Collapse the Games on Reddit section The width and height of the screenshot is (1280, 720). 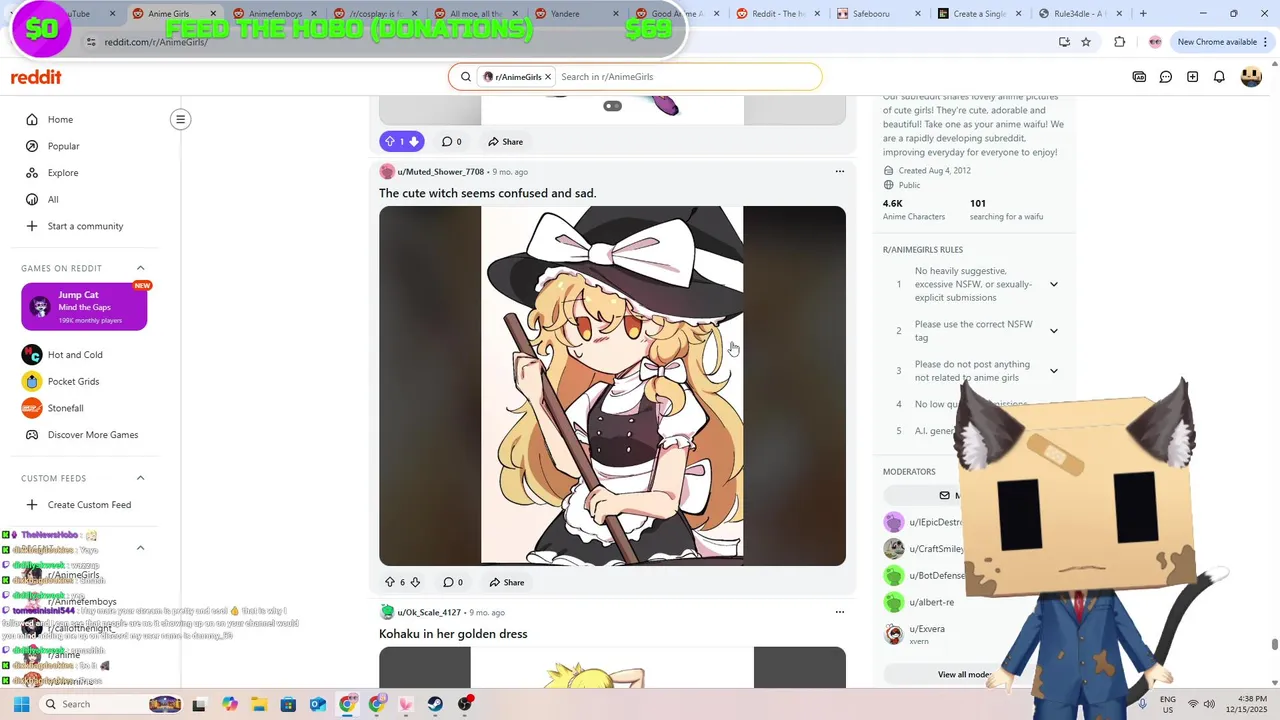point(140,268)
